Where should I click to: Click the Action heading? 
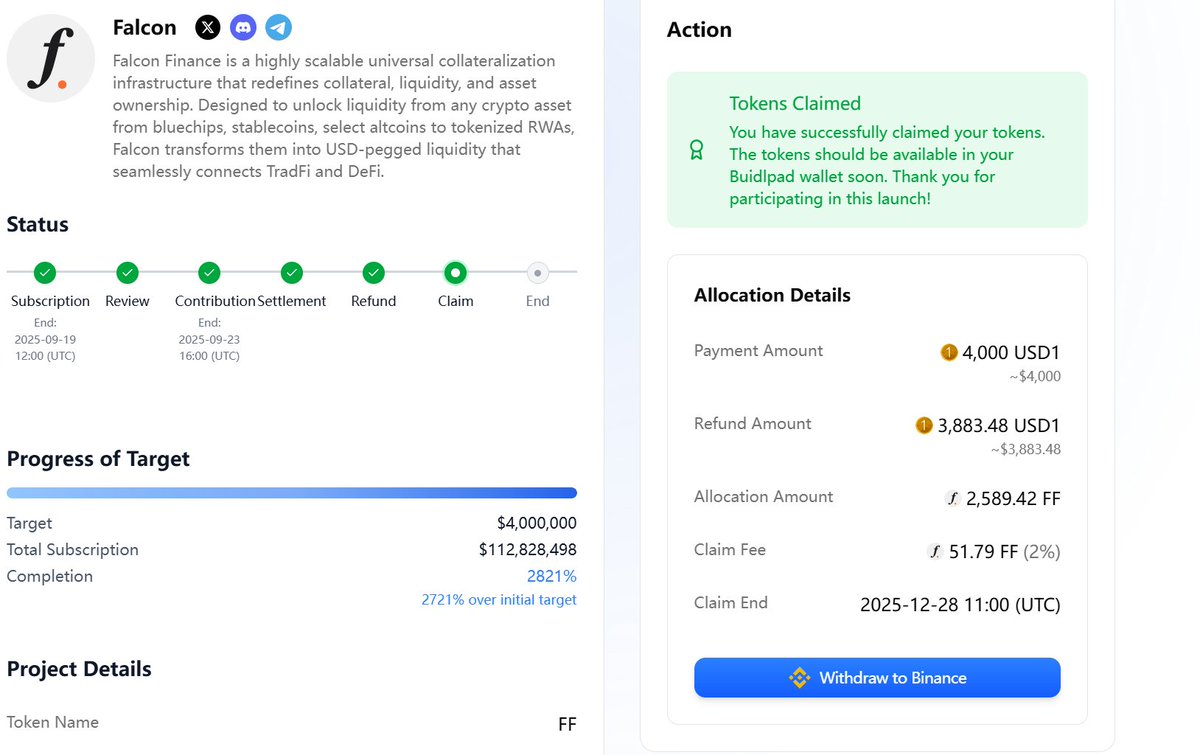pos(699,30)
